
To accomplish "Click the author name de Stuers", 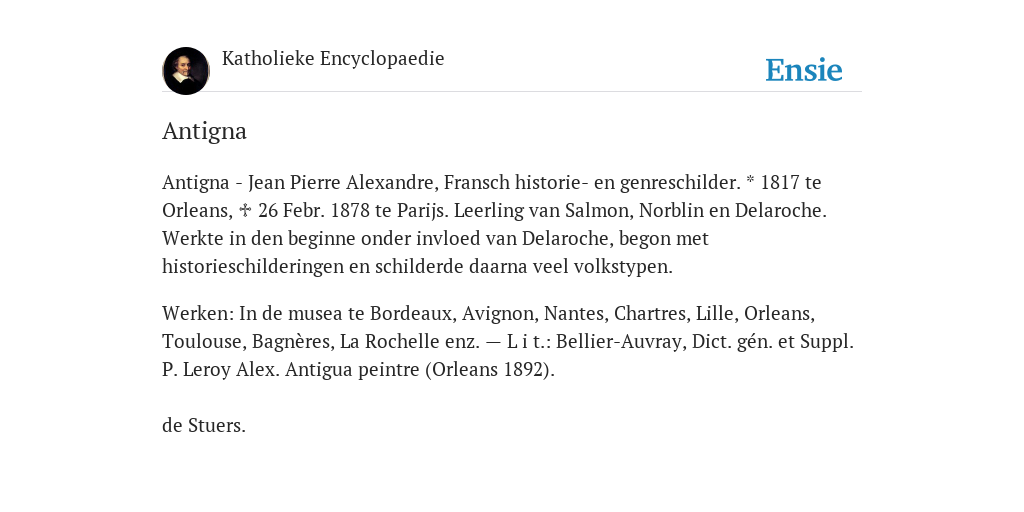I will 204,425.
